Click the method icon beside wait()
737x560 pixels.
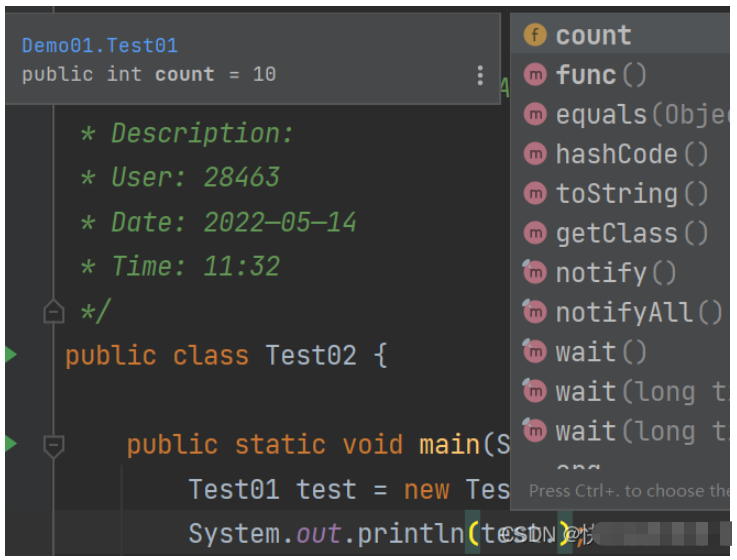535,351
